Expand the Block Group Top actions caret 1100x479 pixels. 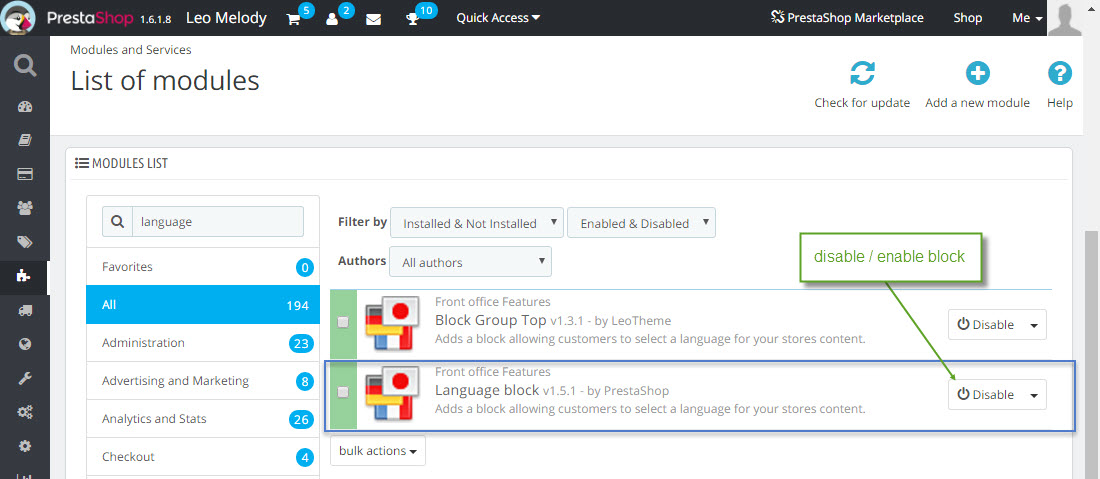coord(1034,325)
